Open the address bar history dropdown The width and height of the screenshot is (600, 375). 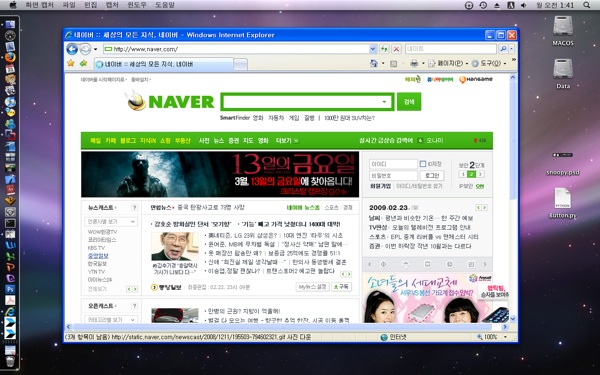pyautogui.click(x=373, y=49)
